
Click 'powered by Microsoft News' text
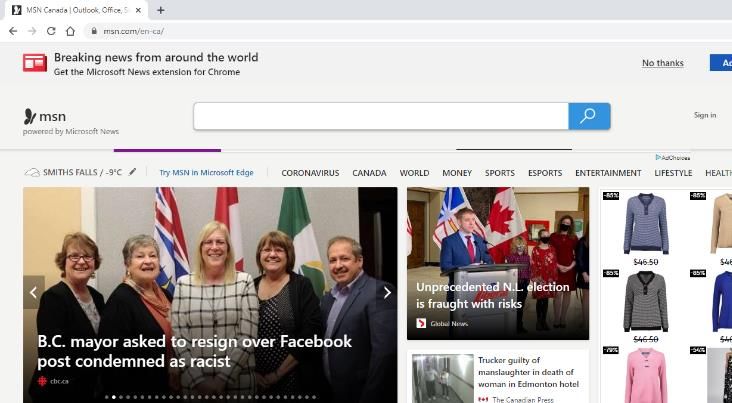[x=71, y=132]
